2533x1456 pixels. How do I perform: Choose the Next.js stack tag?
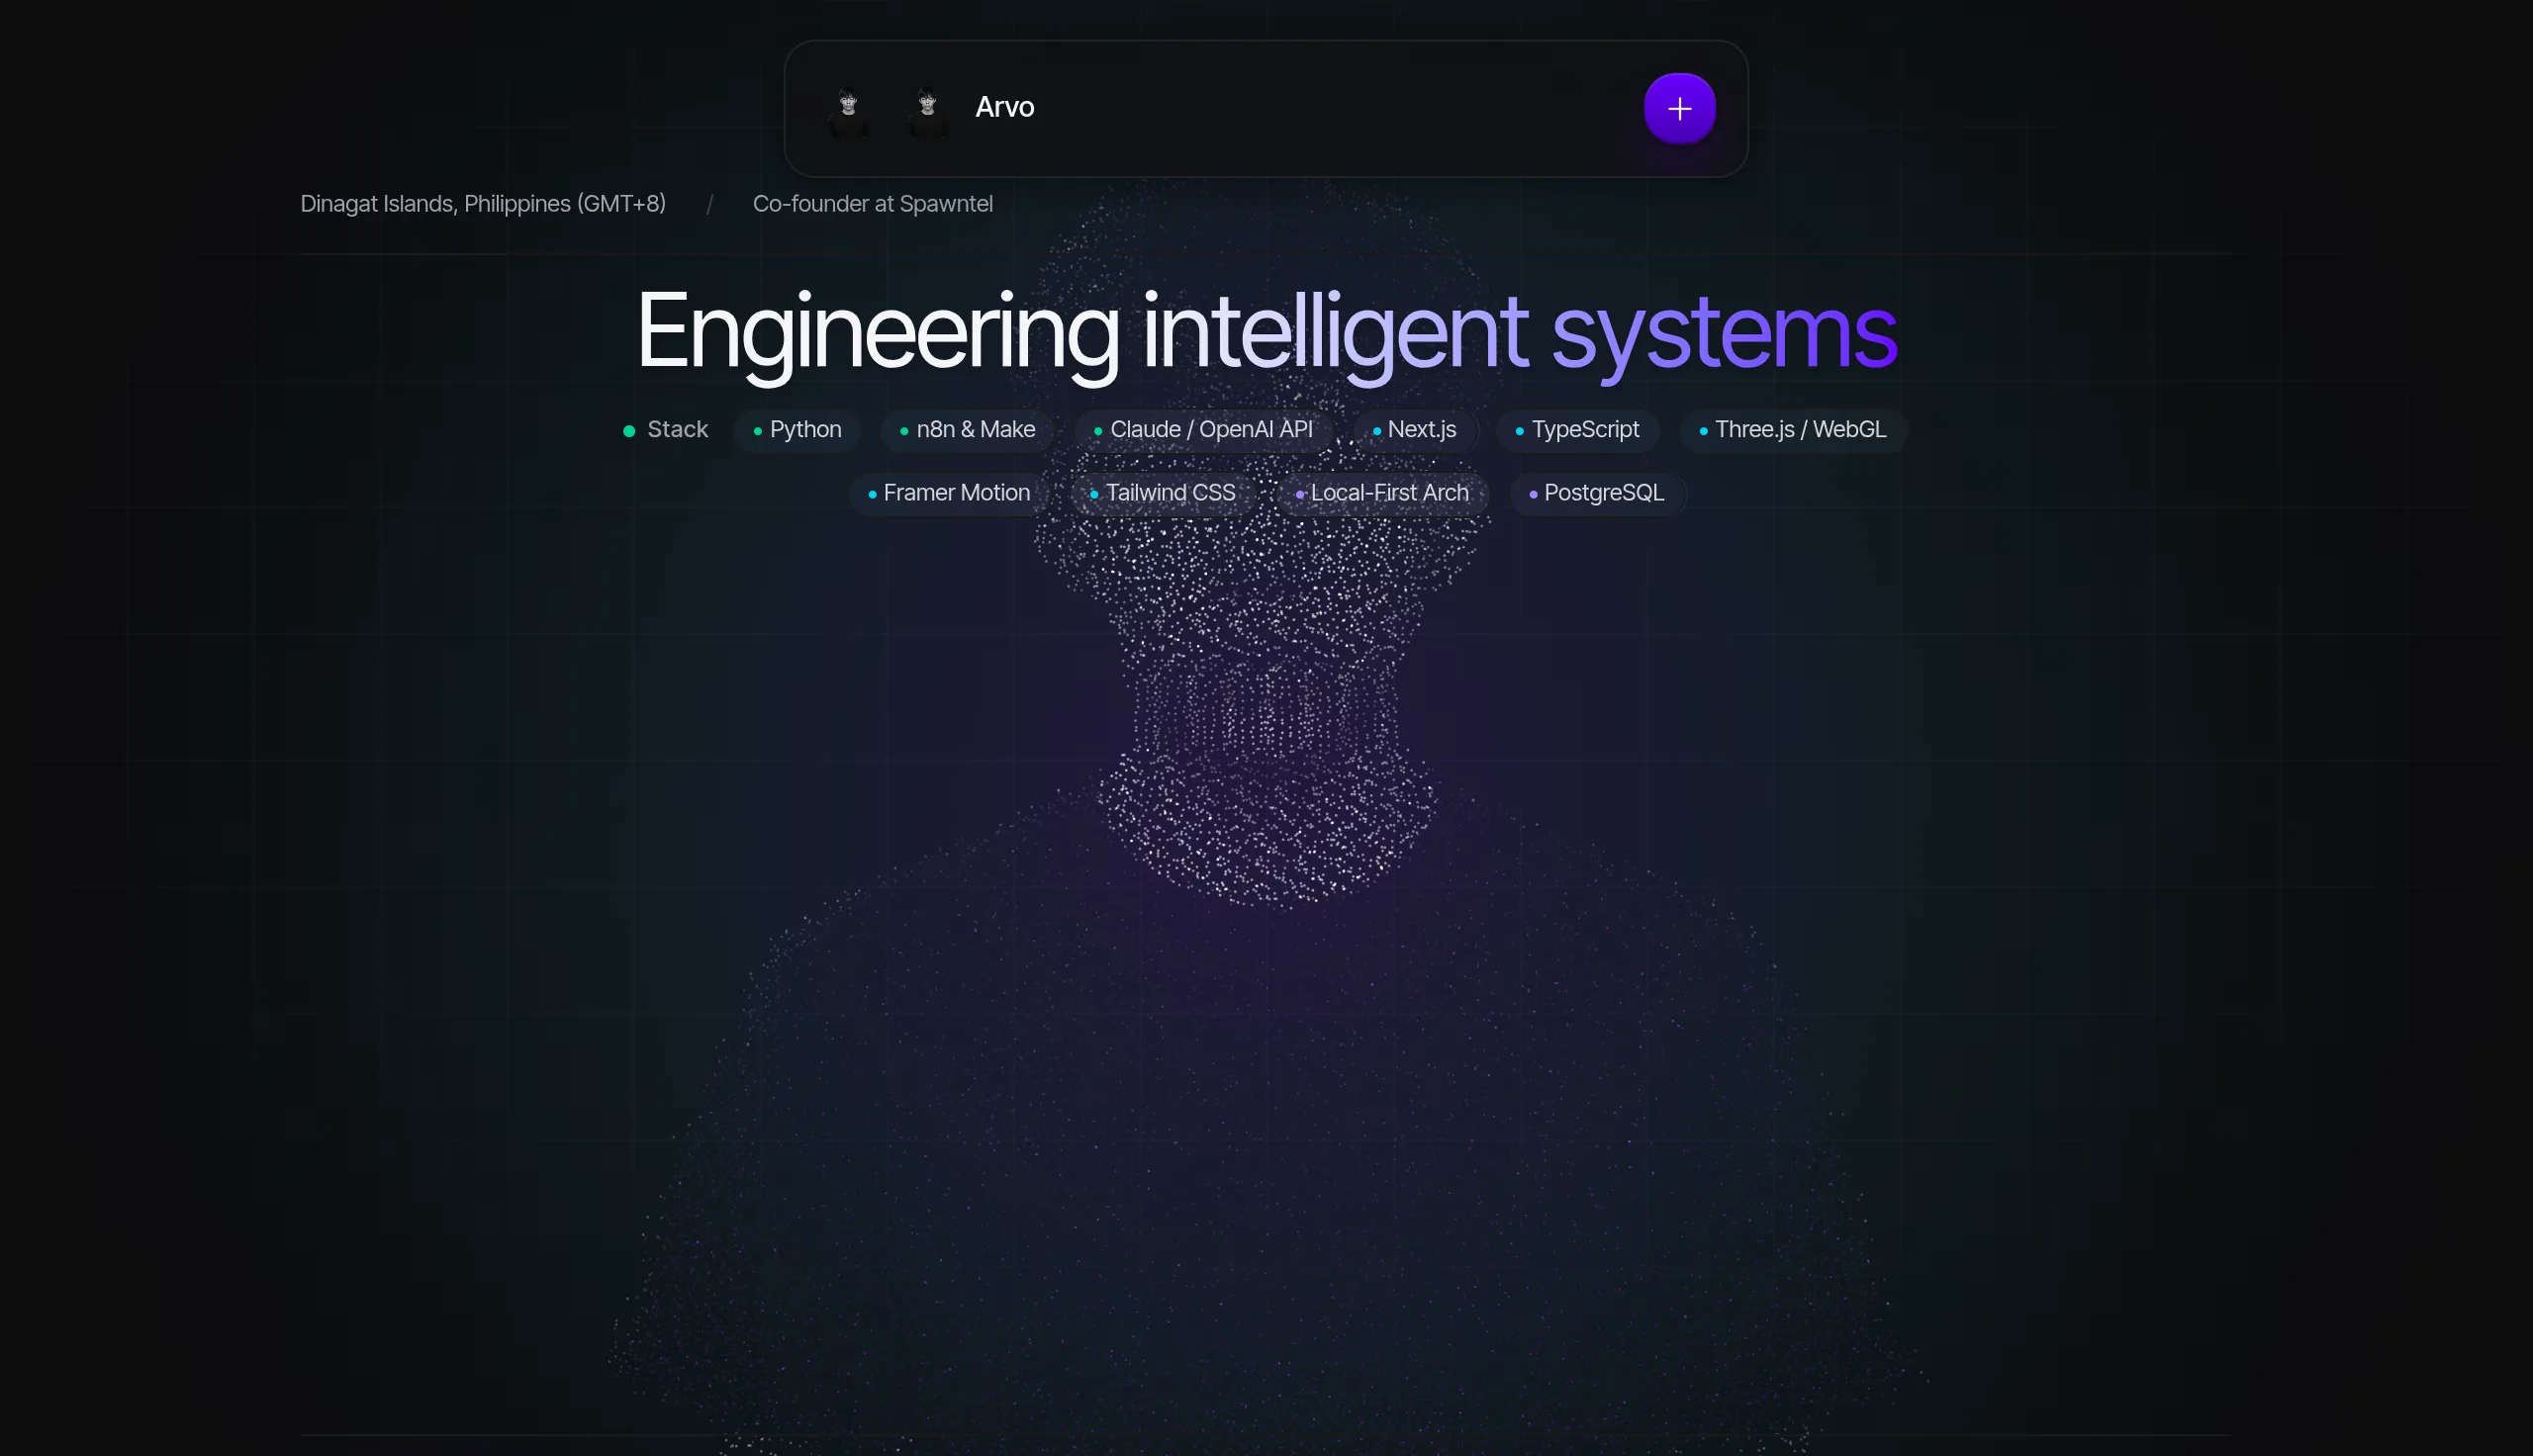[x=1414, y=430]
